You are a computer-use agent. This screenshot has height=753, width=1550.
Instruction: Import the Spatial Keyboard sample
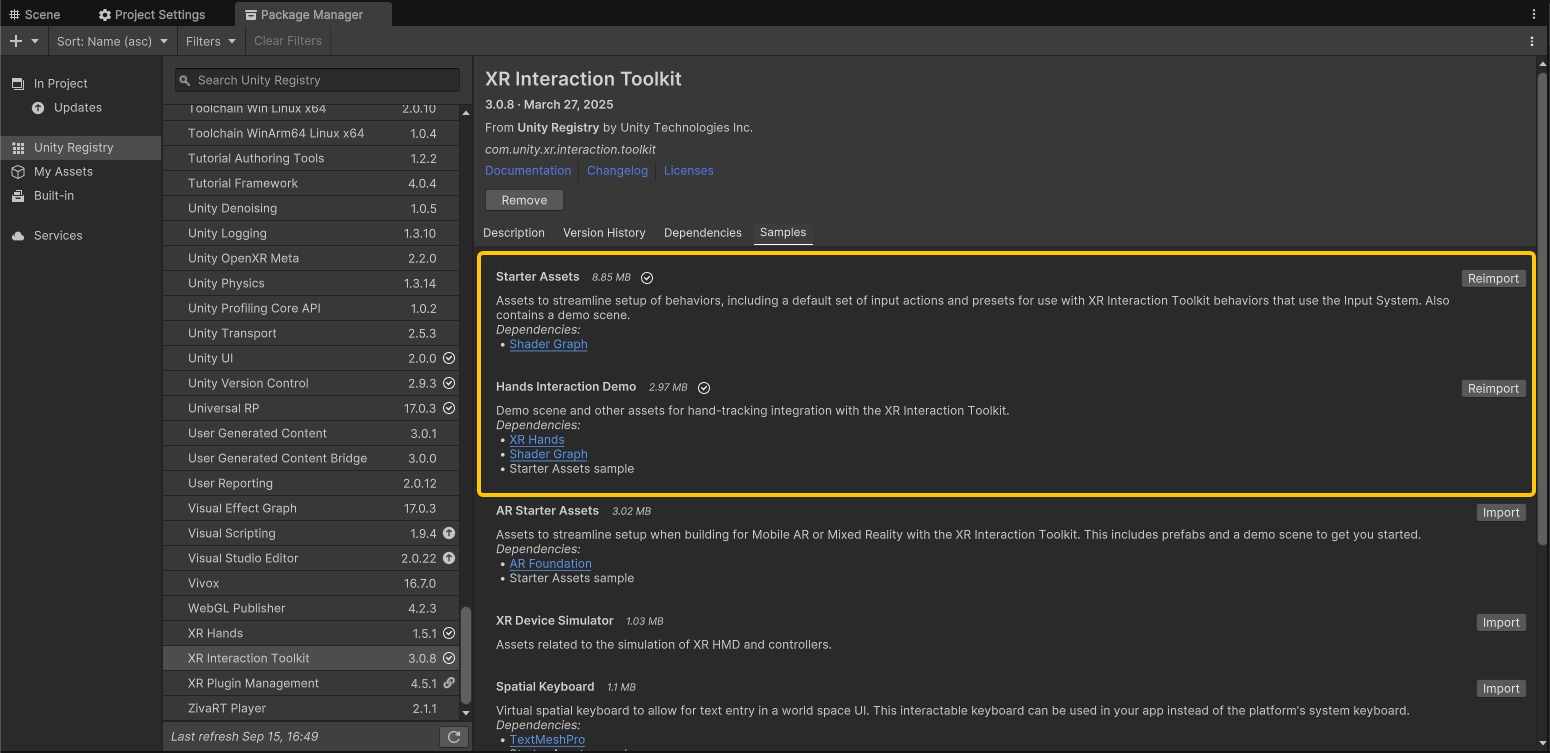pos(1501,689)
